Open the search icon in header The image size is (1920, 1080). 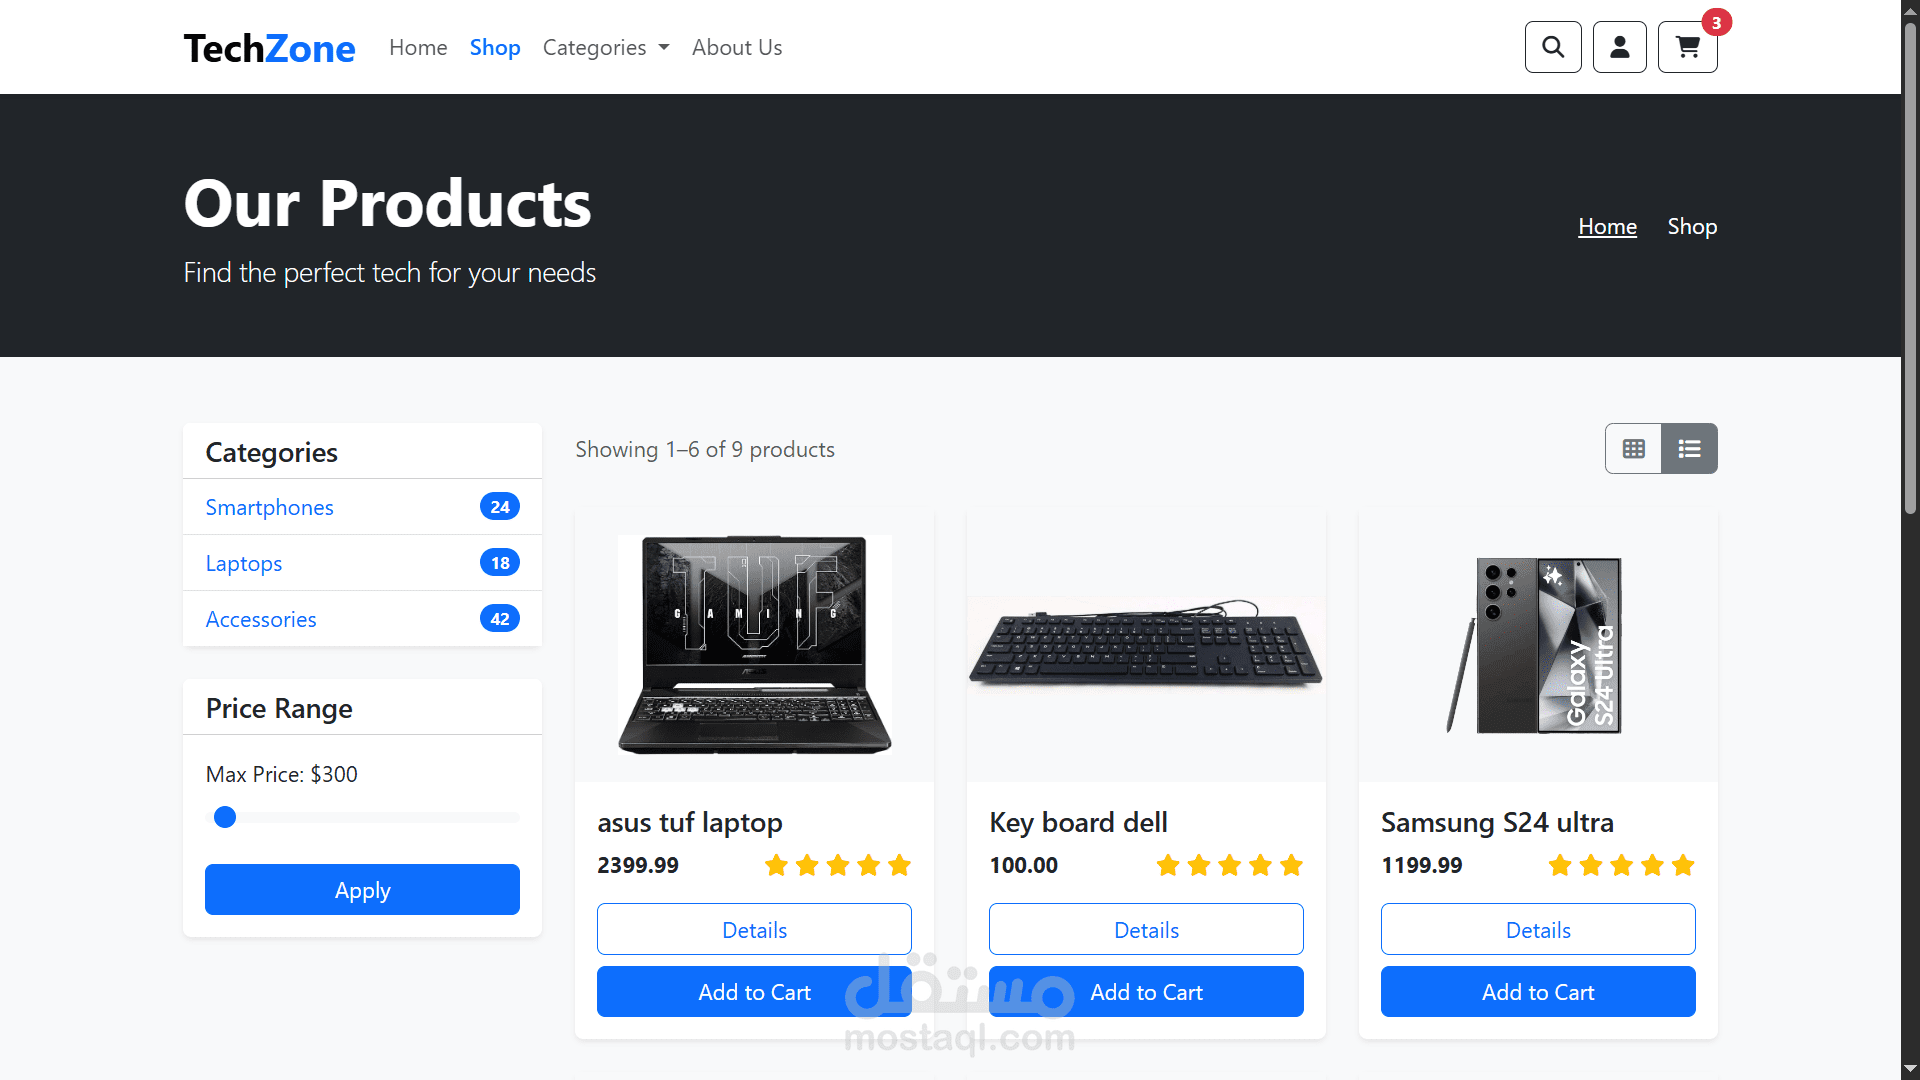(1553, 47)
